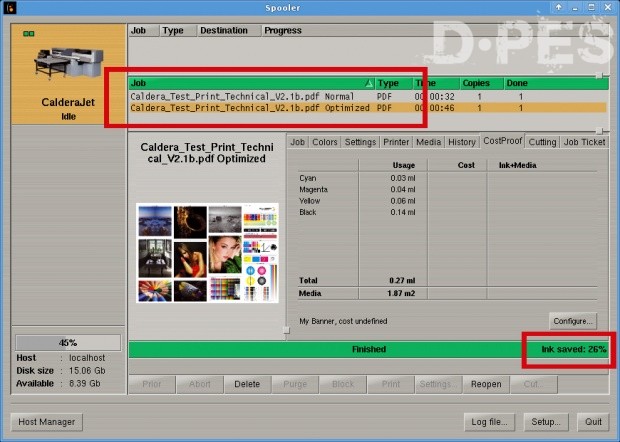Select the Optimized test print job row
This screenshot has height=442, width=620.
(367, 108)
